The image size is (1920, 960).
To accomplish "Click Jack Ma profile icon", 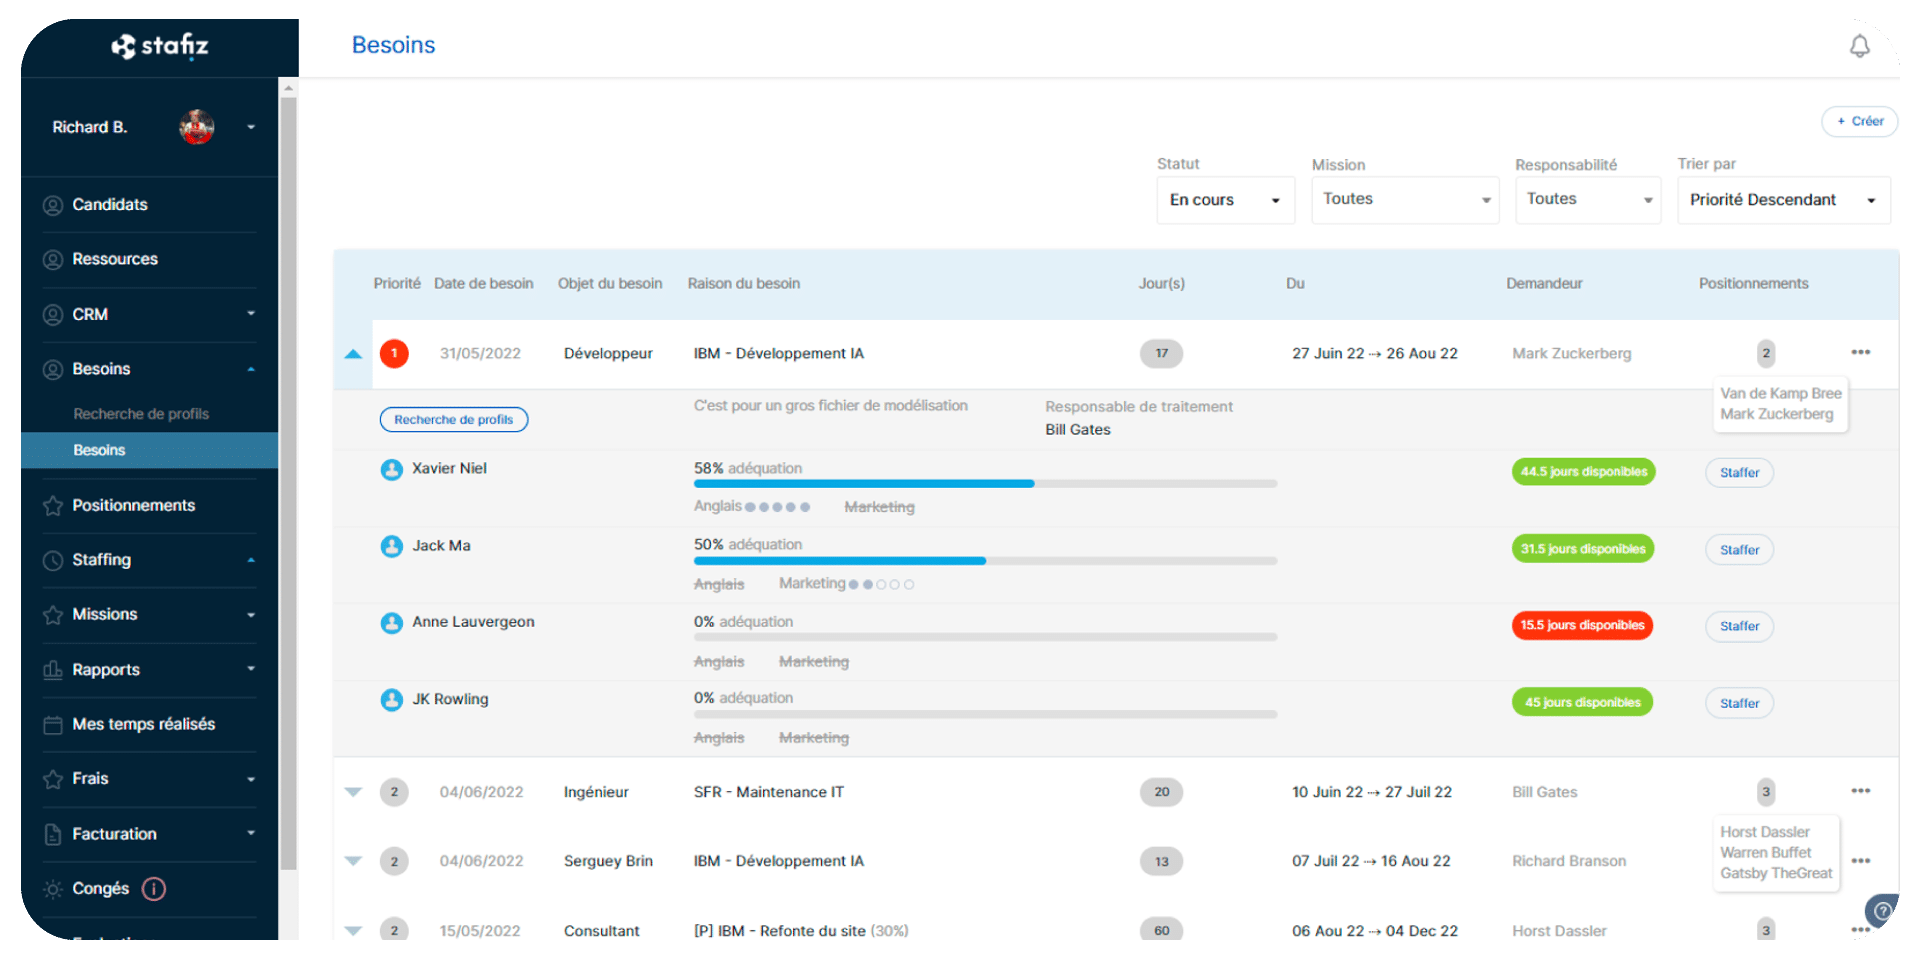I will tap(392, 546).
